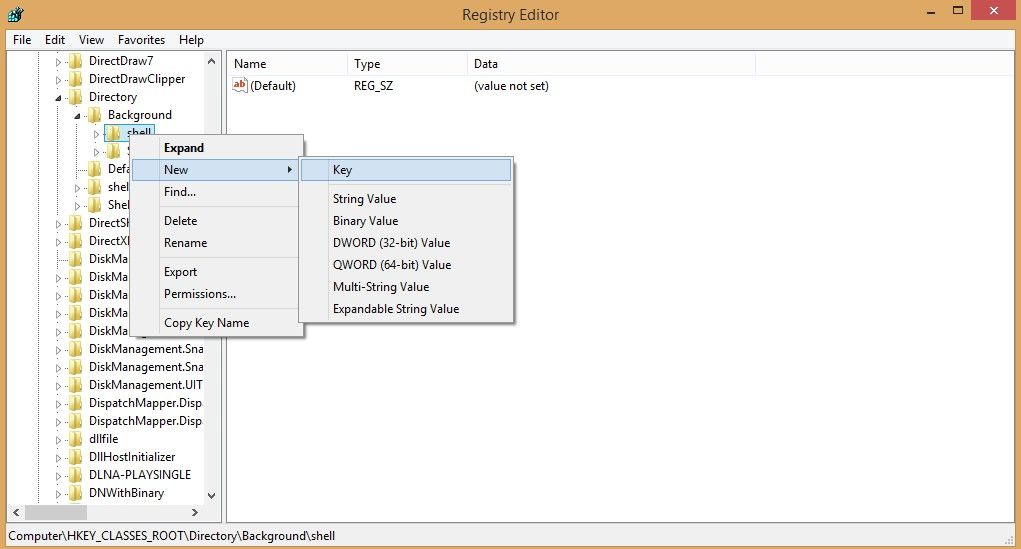Select the (Default) value name
This screenshot has width=1021, height=549.
click(273, 86)
